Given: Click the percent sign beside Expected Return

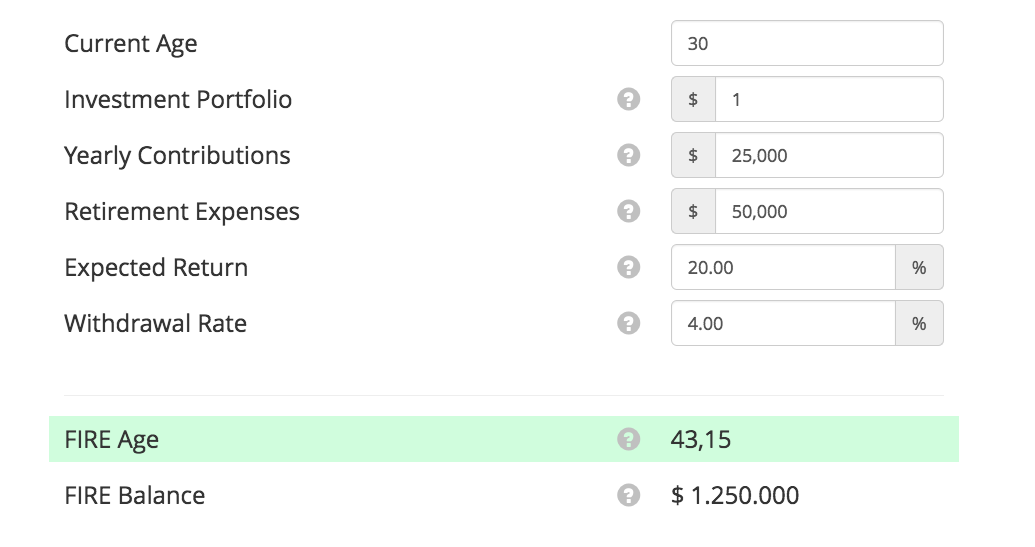Looking at the screenshot, I should tap(919, 267).
